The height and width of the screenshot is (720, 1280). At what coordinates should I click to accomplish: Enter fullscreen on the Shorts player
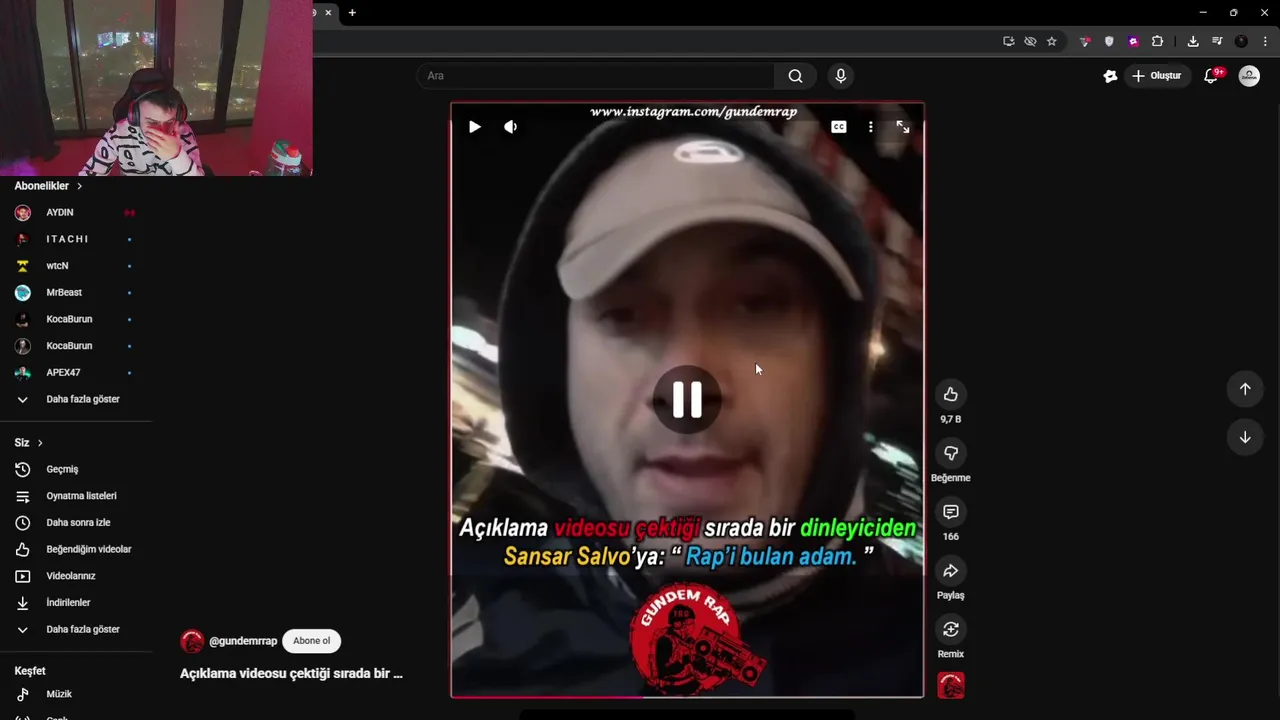(x=903, y=127)
